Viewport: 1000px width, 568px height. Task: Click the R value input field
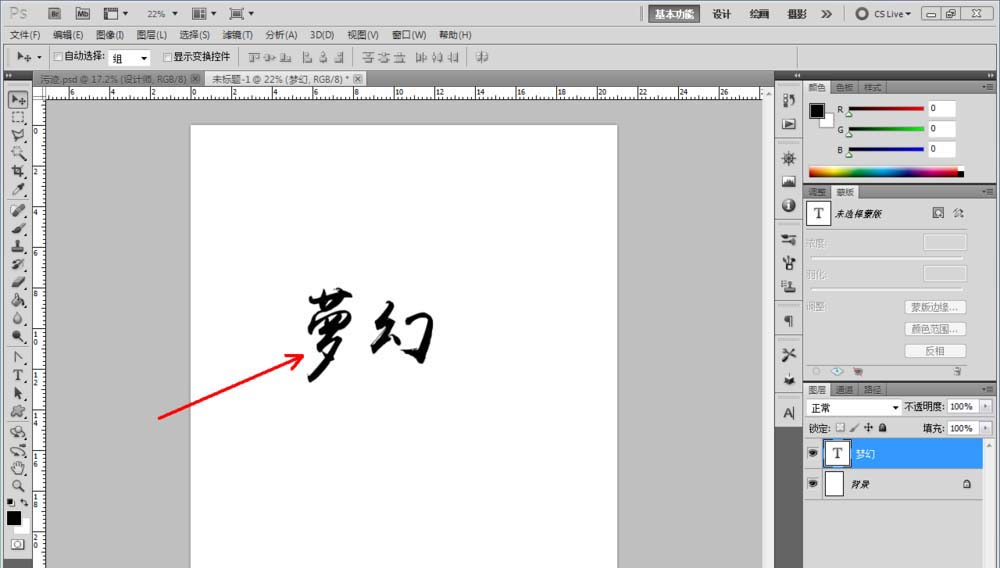point(941,108)
